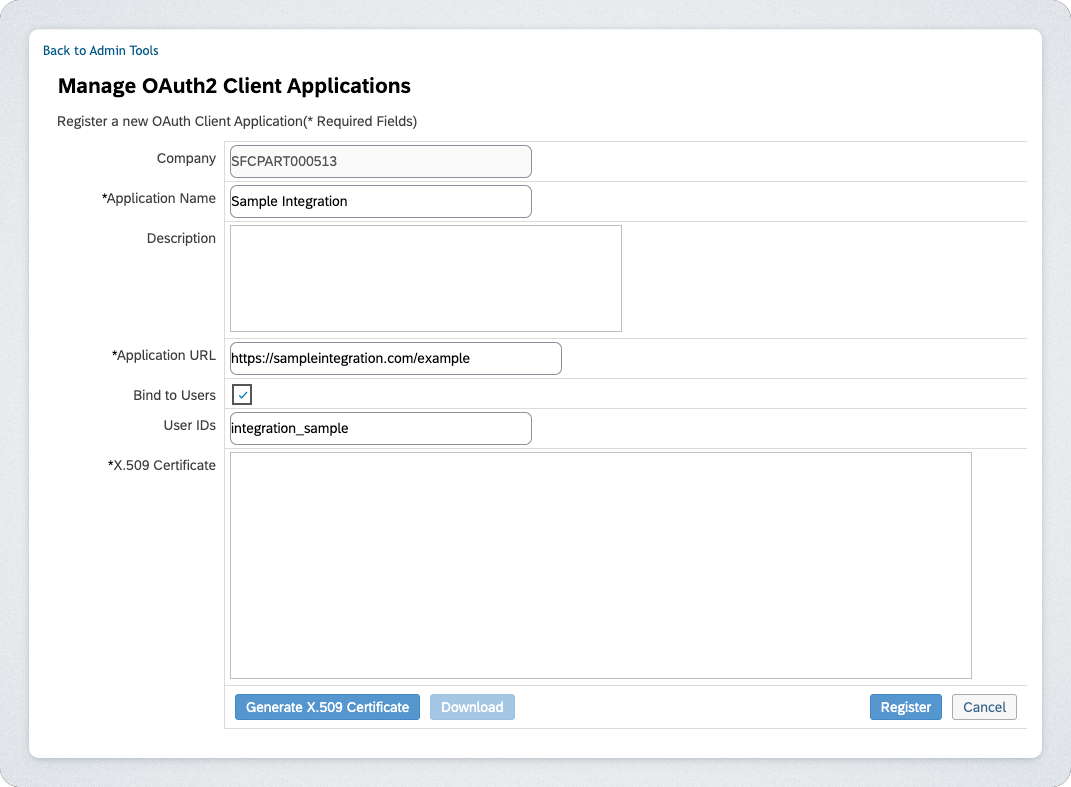Click the greyed-out Download button
Image resolution: width=1071 pixels, height=787 pixels.
(x=472, y=707)
